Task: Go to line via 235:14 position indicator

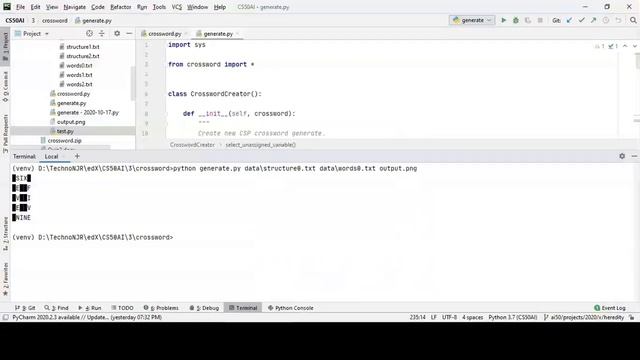Action: (x=417, y=317)
